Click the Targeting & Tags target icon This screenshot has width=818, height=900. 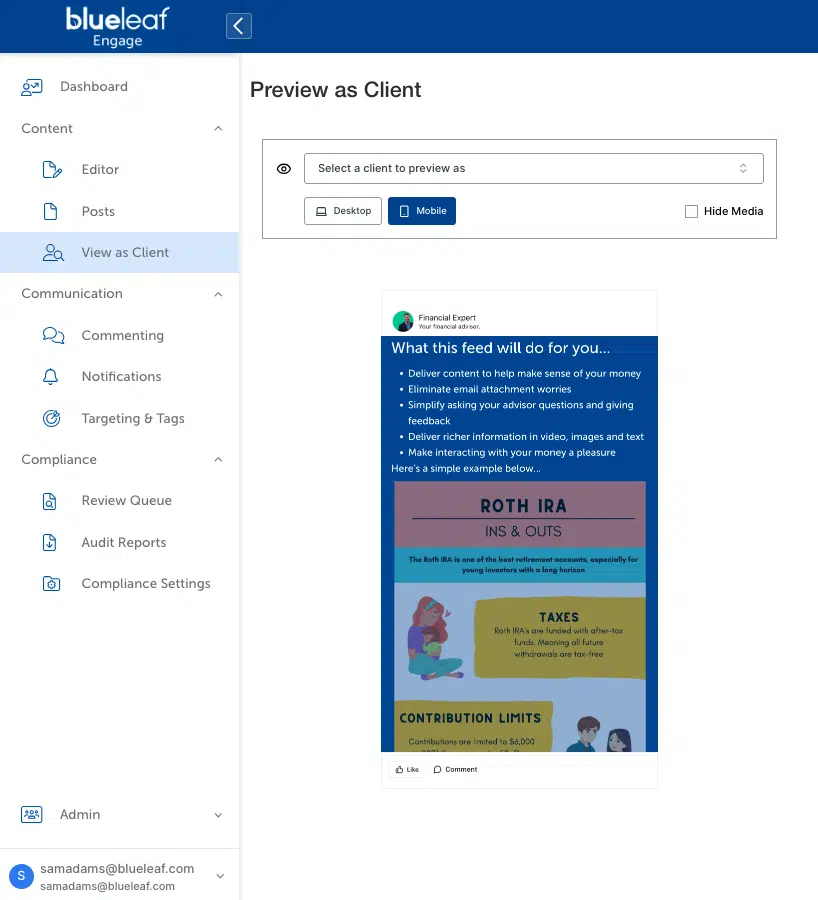coord(52,419)
